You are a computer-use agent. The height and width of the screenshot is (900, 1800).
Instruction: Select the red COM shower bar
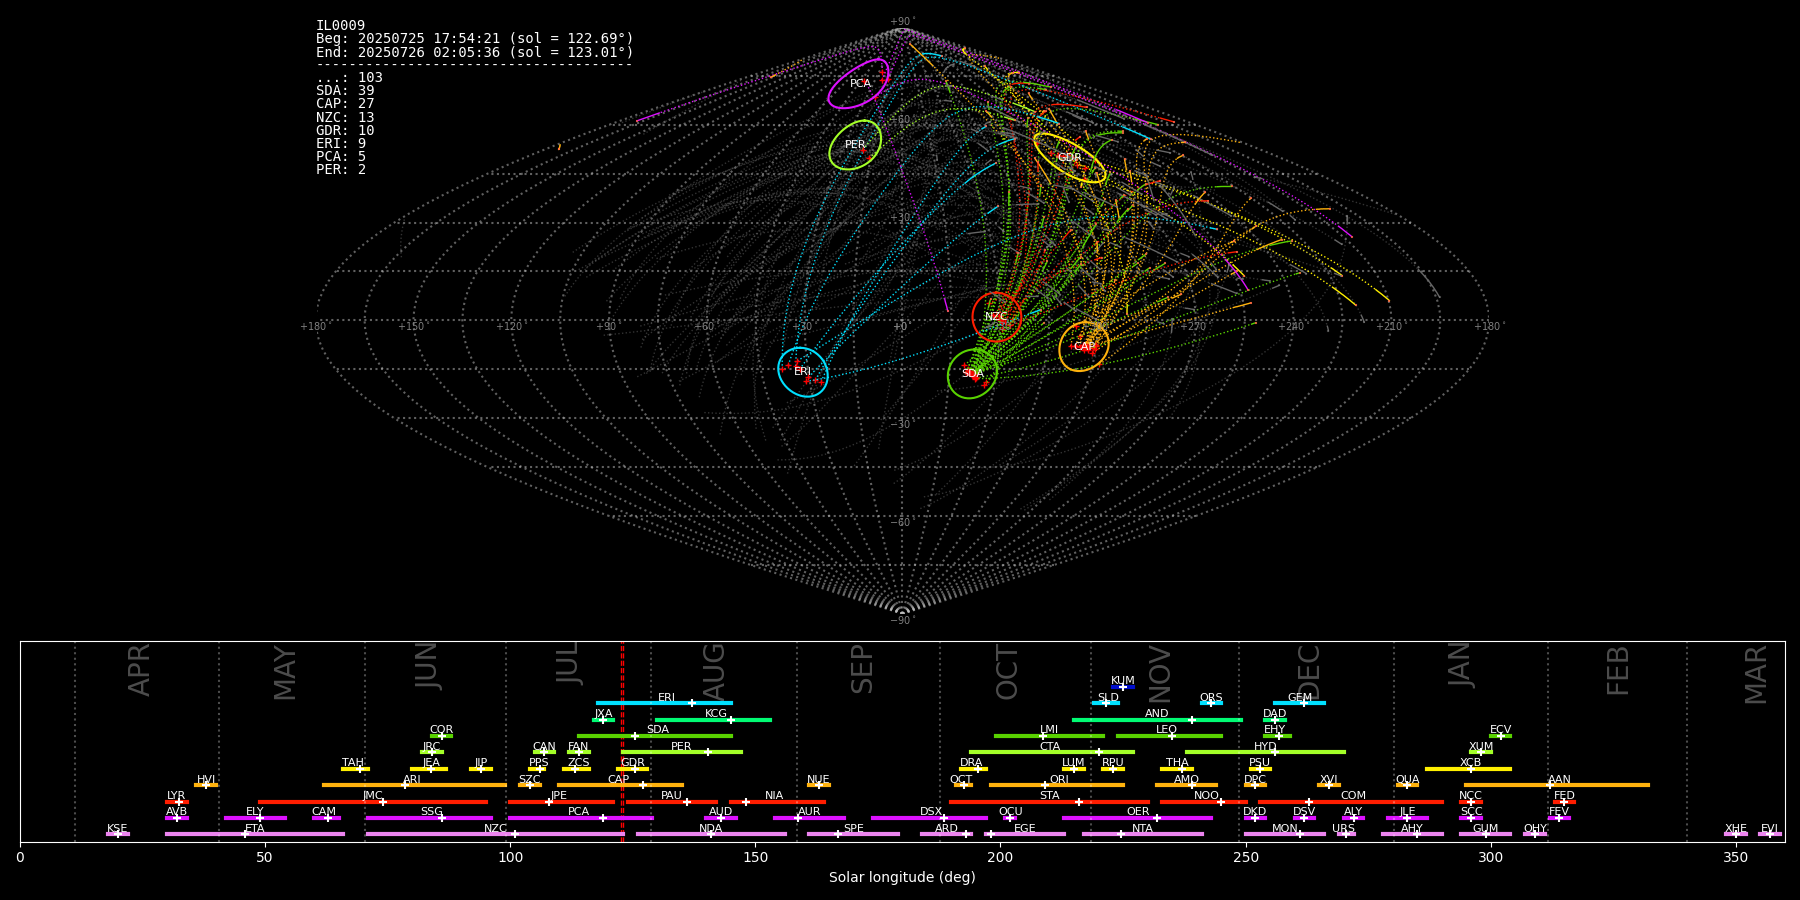click(x=1351, y=801)
